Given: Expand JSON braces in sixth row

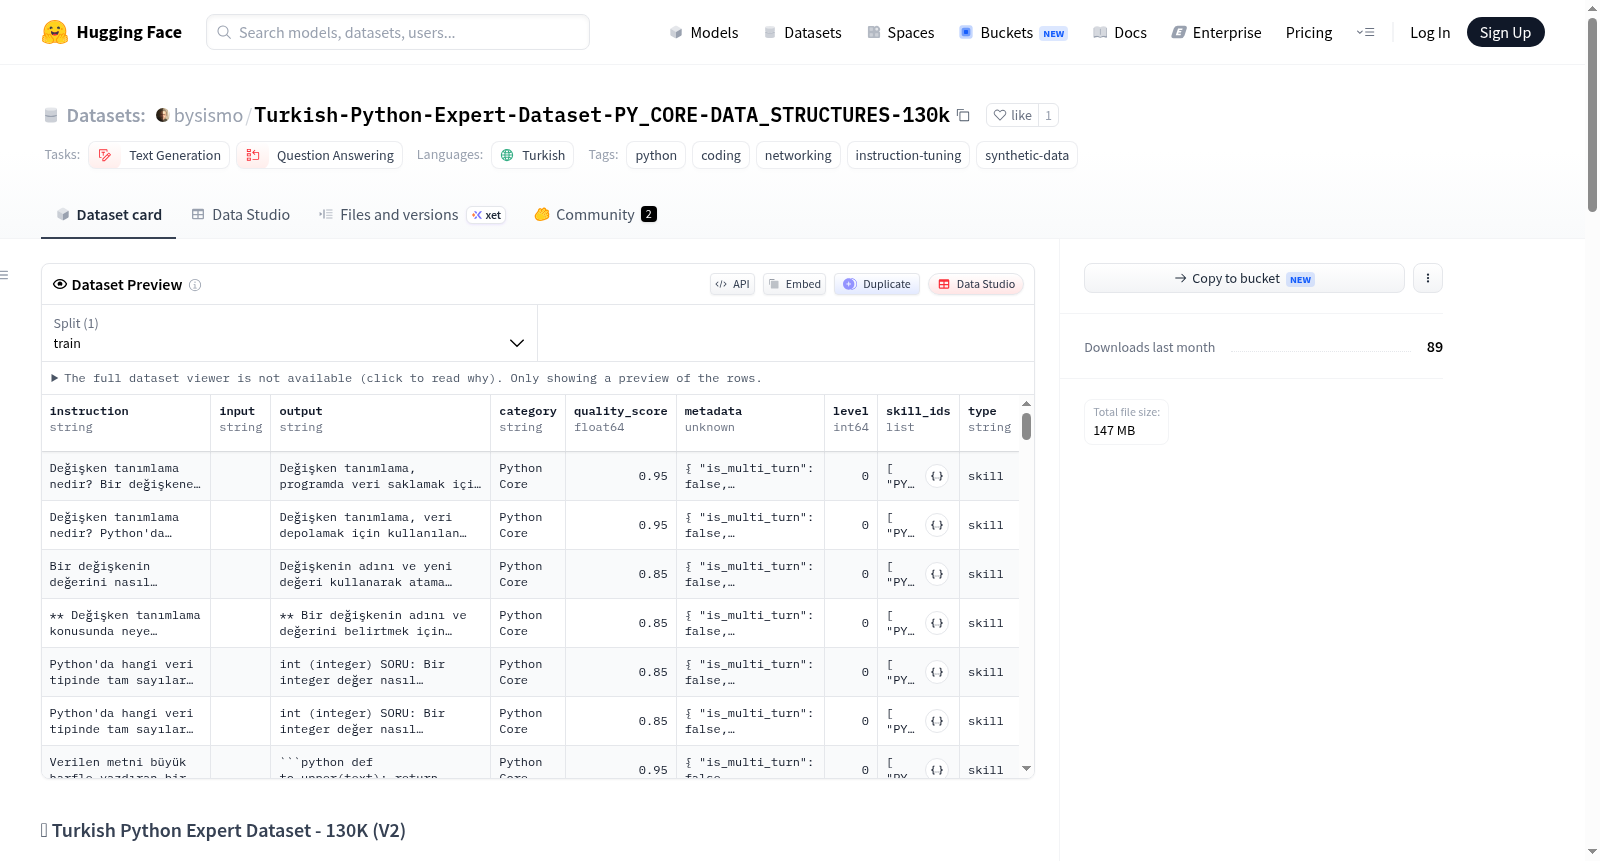Looking at the screenshot, I should (937, 721).
